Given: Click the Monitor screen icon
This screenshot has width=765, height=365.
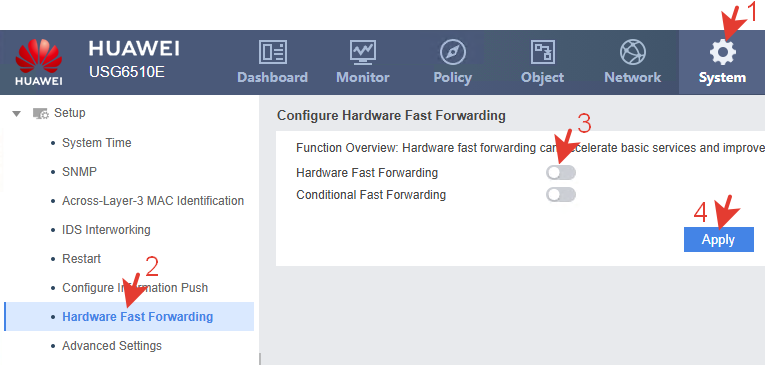Looking at the screenshot, I should click(362, 53).
